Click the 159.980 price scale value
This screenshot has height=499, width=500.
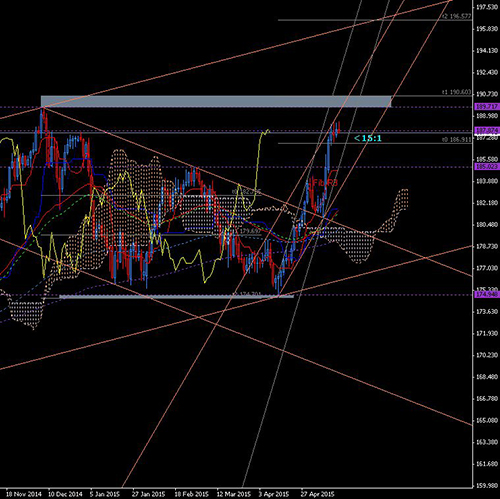[487, 486]
